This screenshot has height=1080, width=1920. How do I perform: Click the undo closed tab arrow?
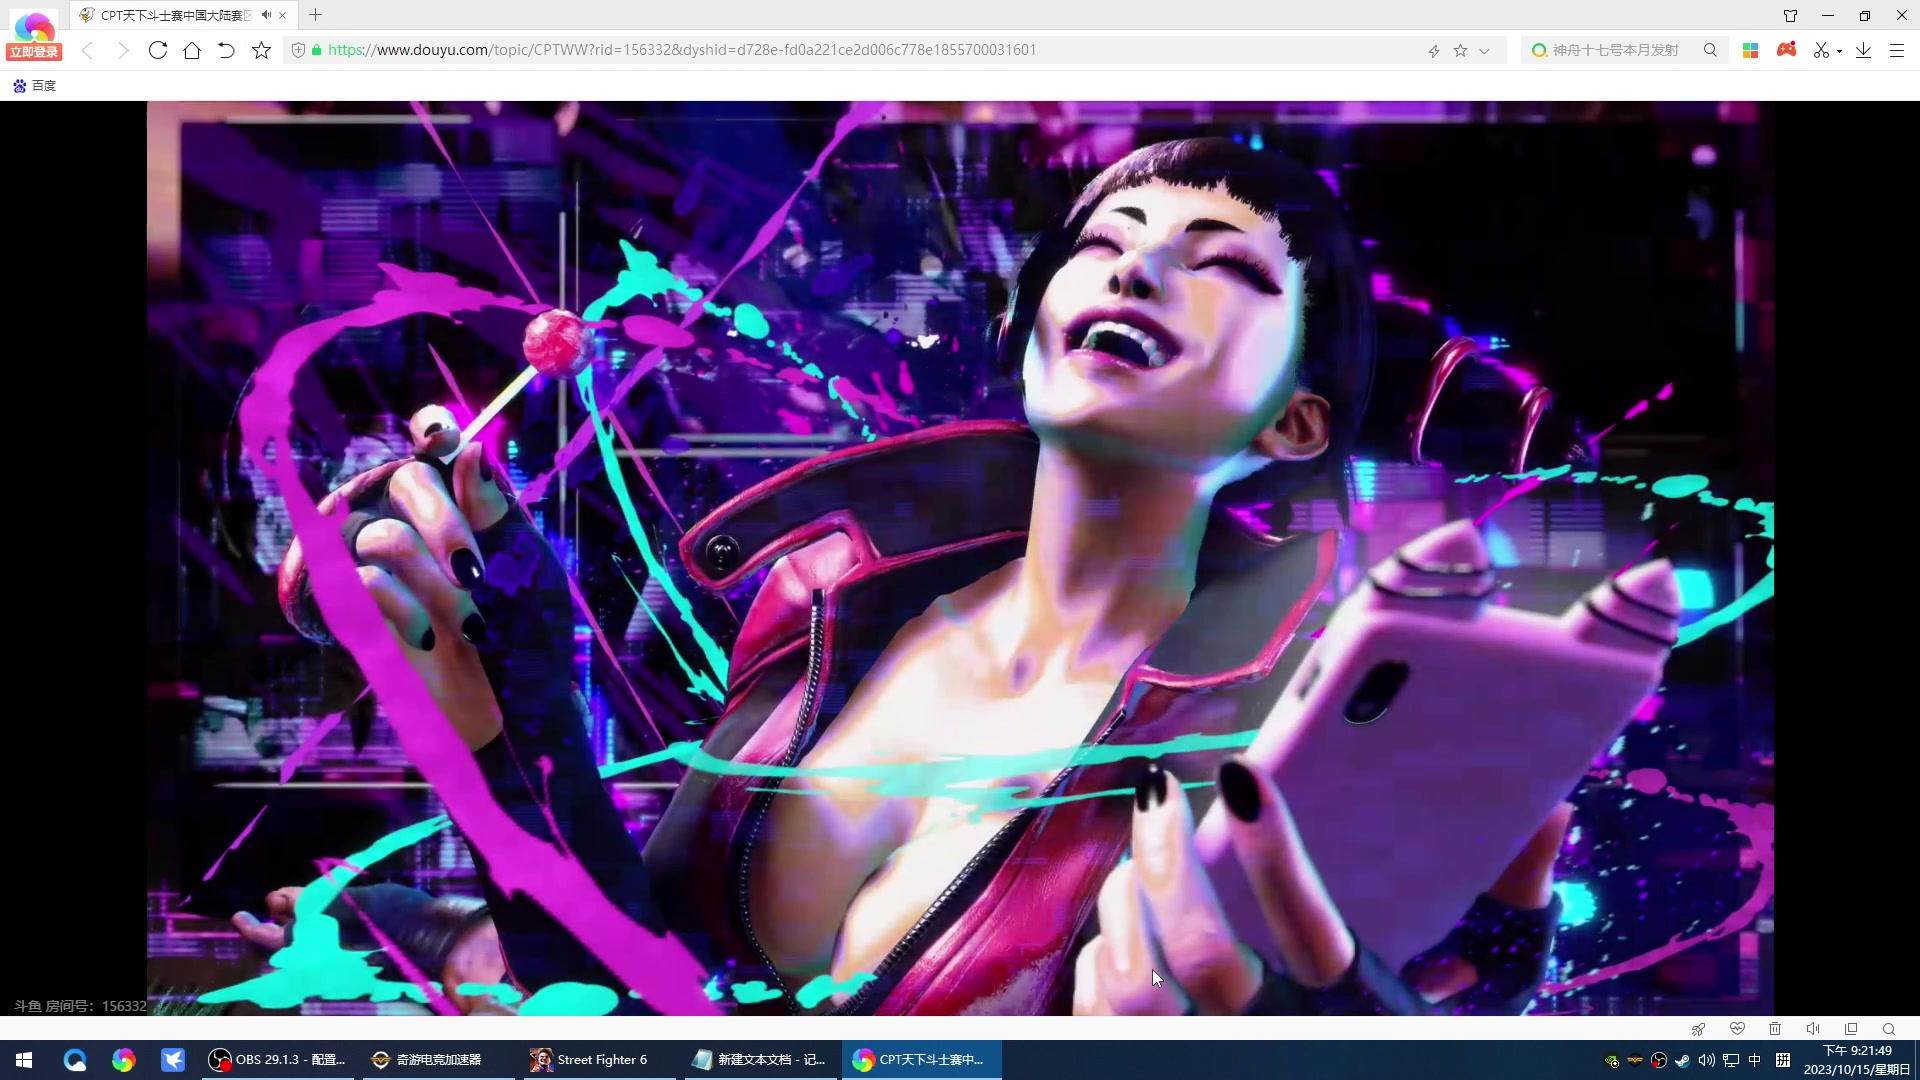(x=226, y=50)
